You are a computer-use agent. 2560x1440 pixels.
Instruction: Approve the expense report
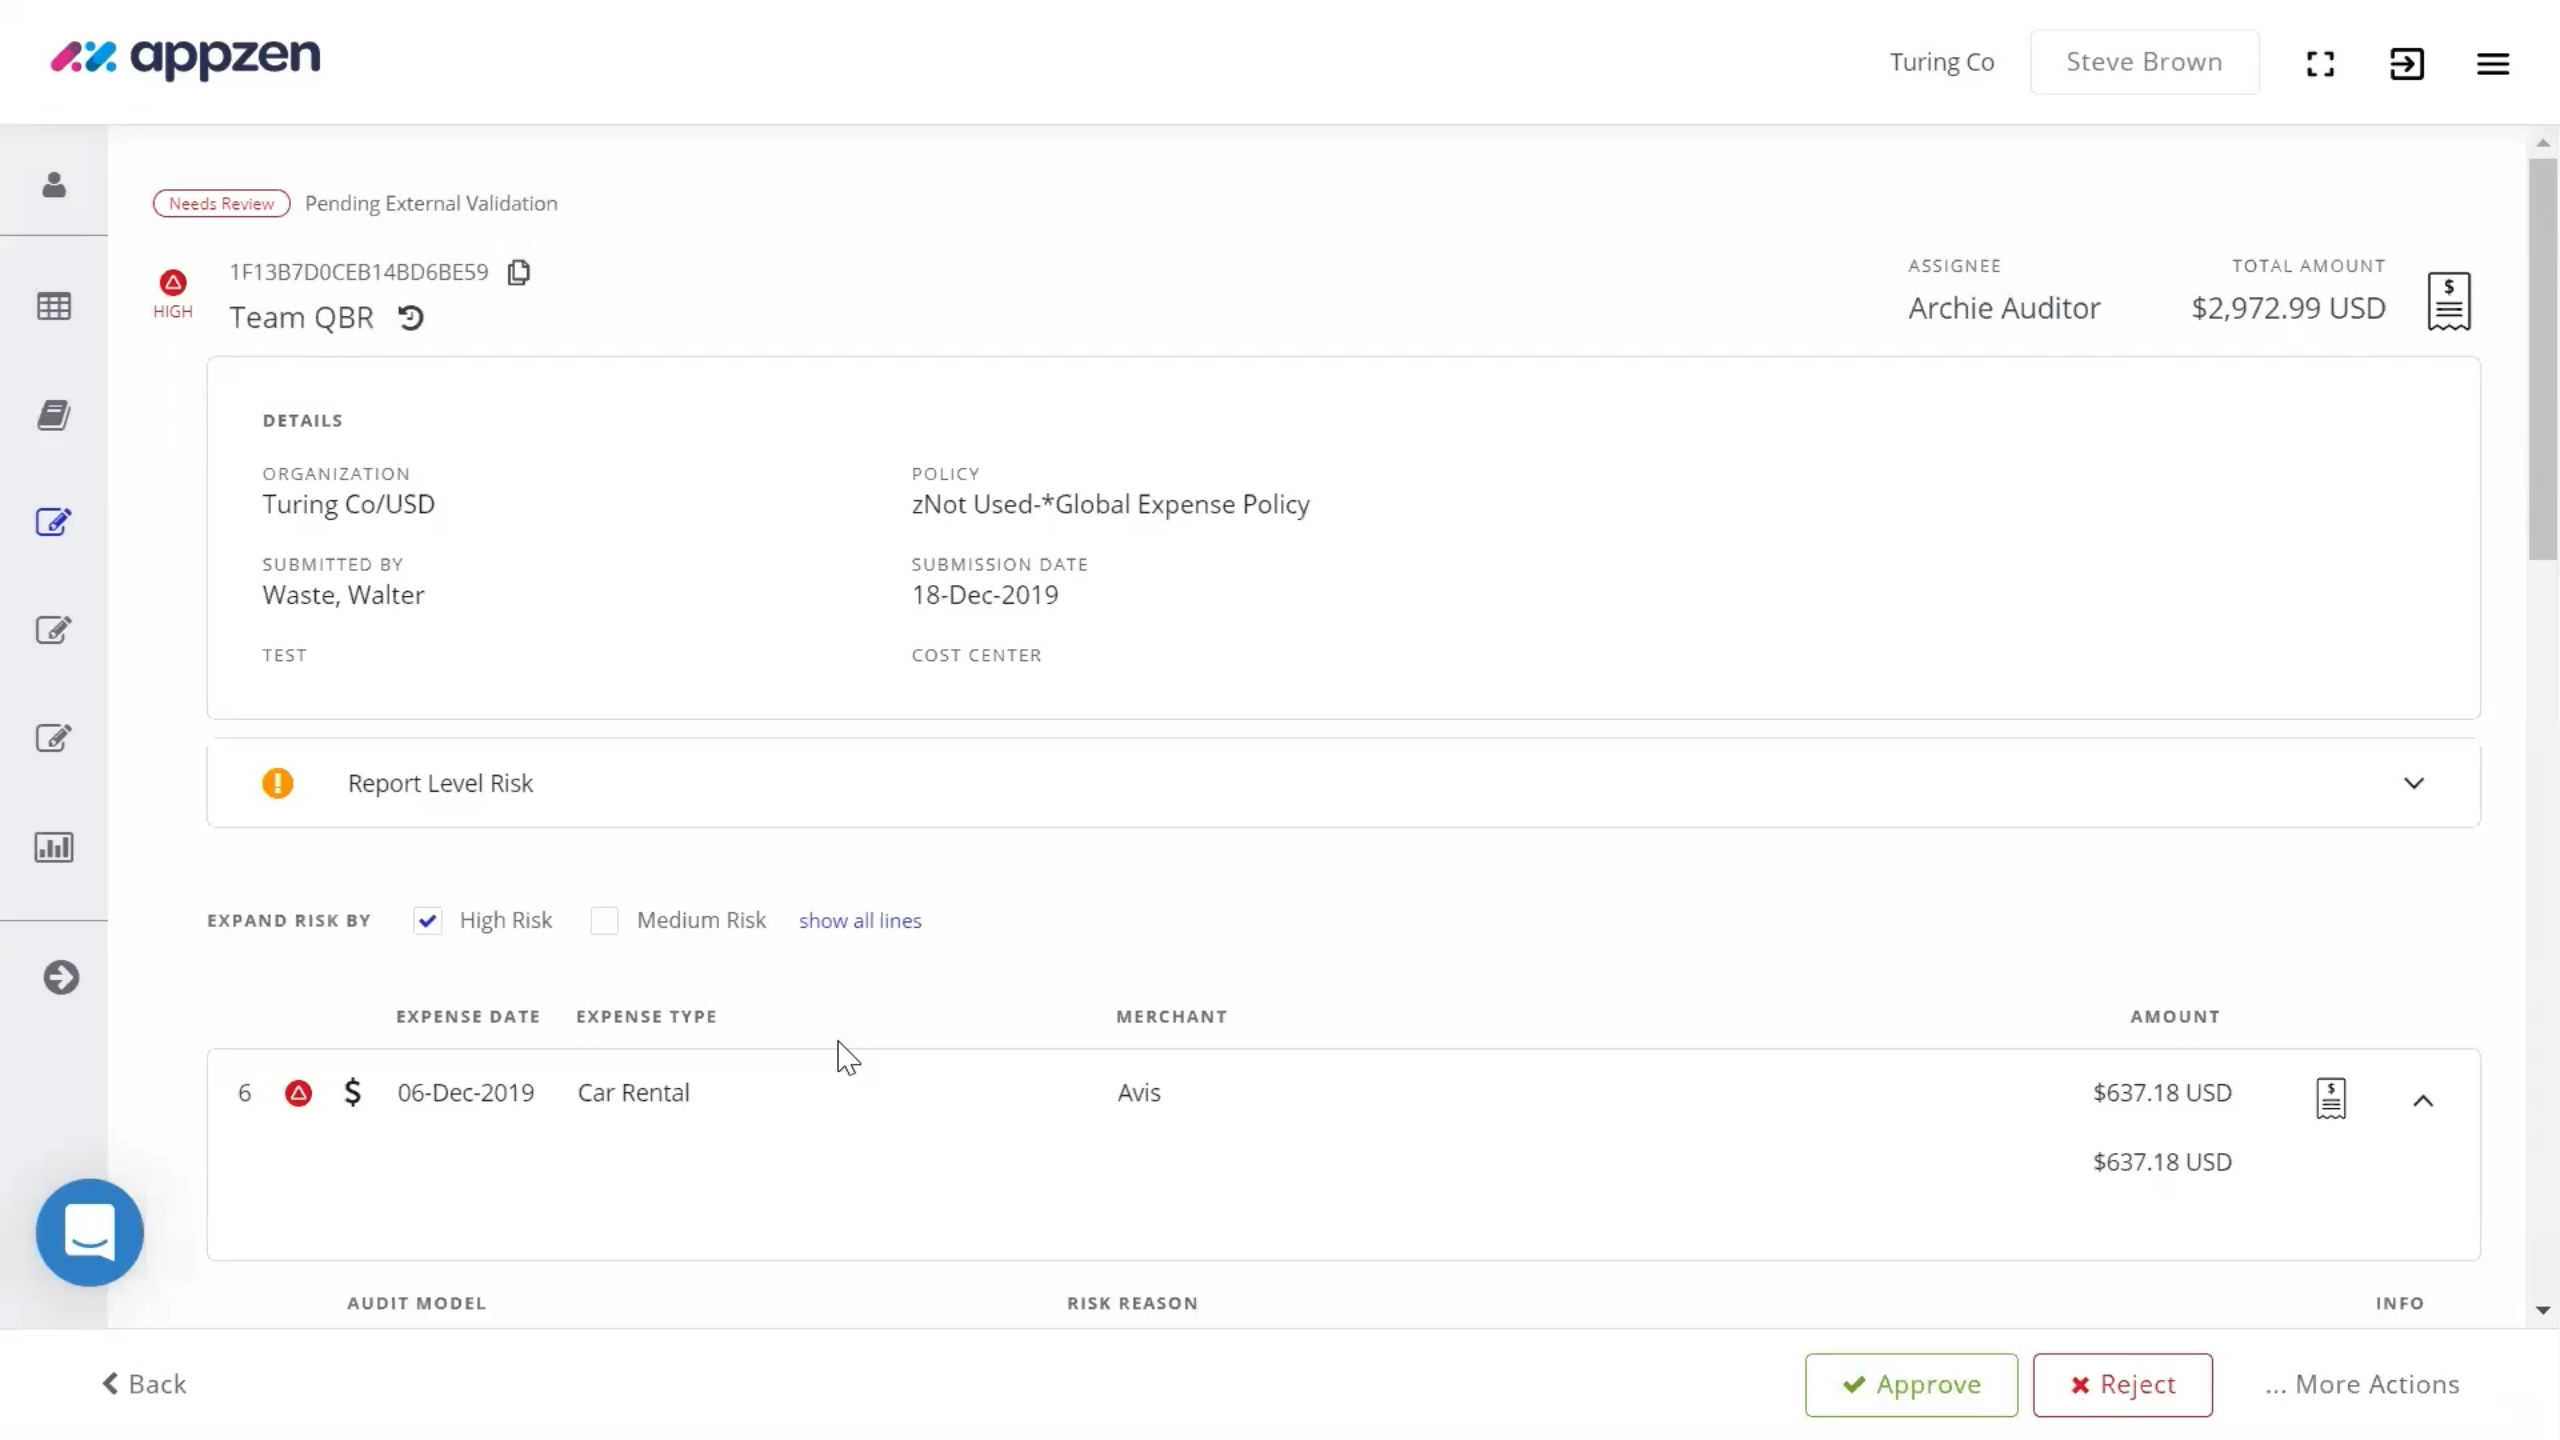tap(1909, 1384)
